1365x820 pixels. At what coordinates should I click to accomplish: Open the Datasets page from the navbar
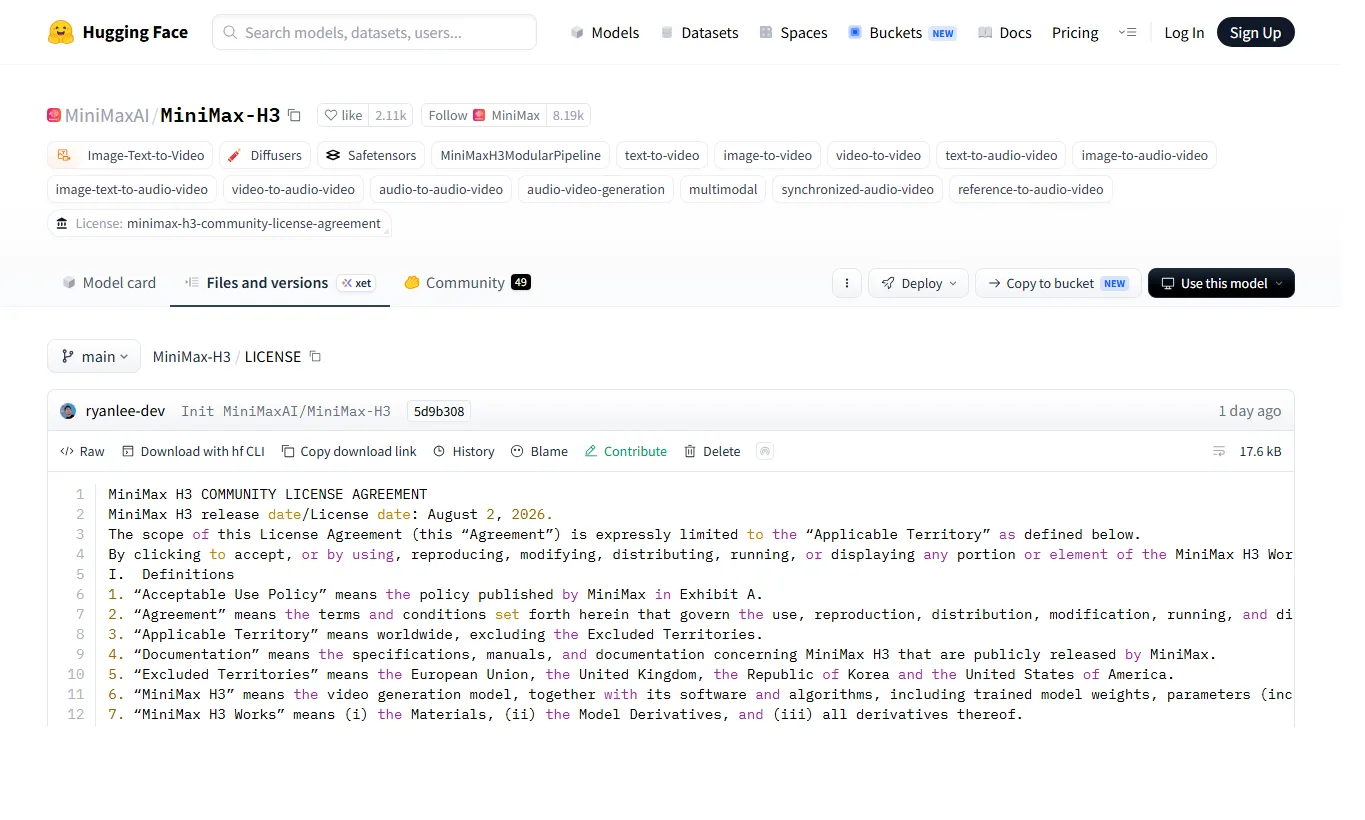(x=699, y=32)
